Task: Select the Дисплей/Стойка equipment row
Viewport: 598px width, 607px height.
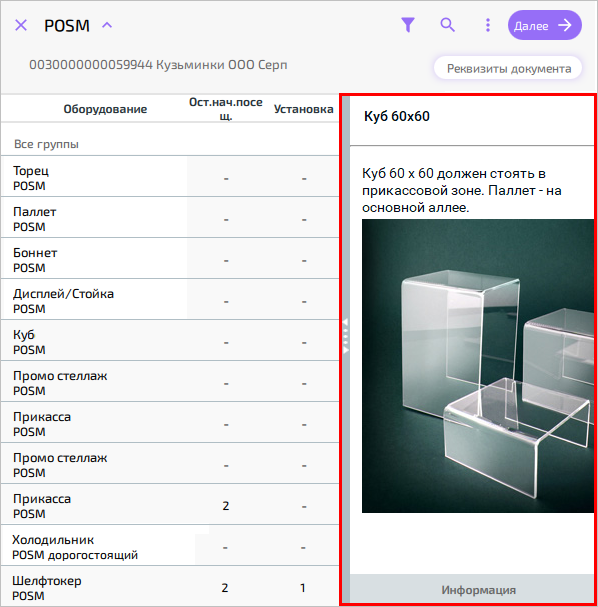Action: coord(170,301)
